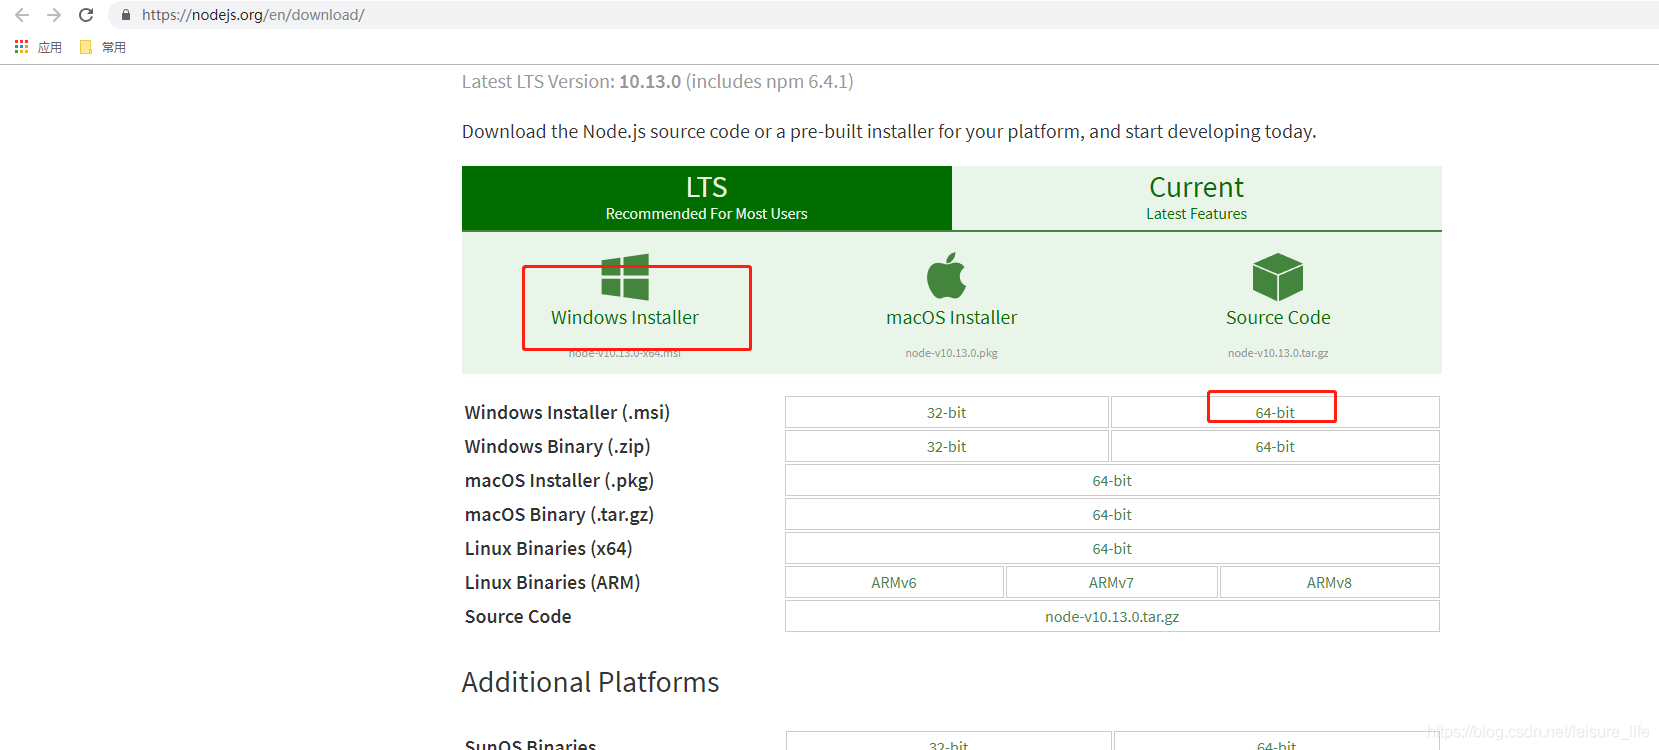Reload the page with the refresh icon
The width and height of the screenshot is (1659, 750).
[86, 15]
